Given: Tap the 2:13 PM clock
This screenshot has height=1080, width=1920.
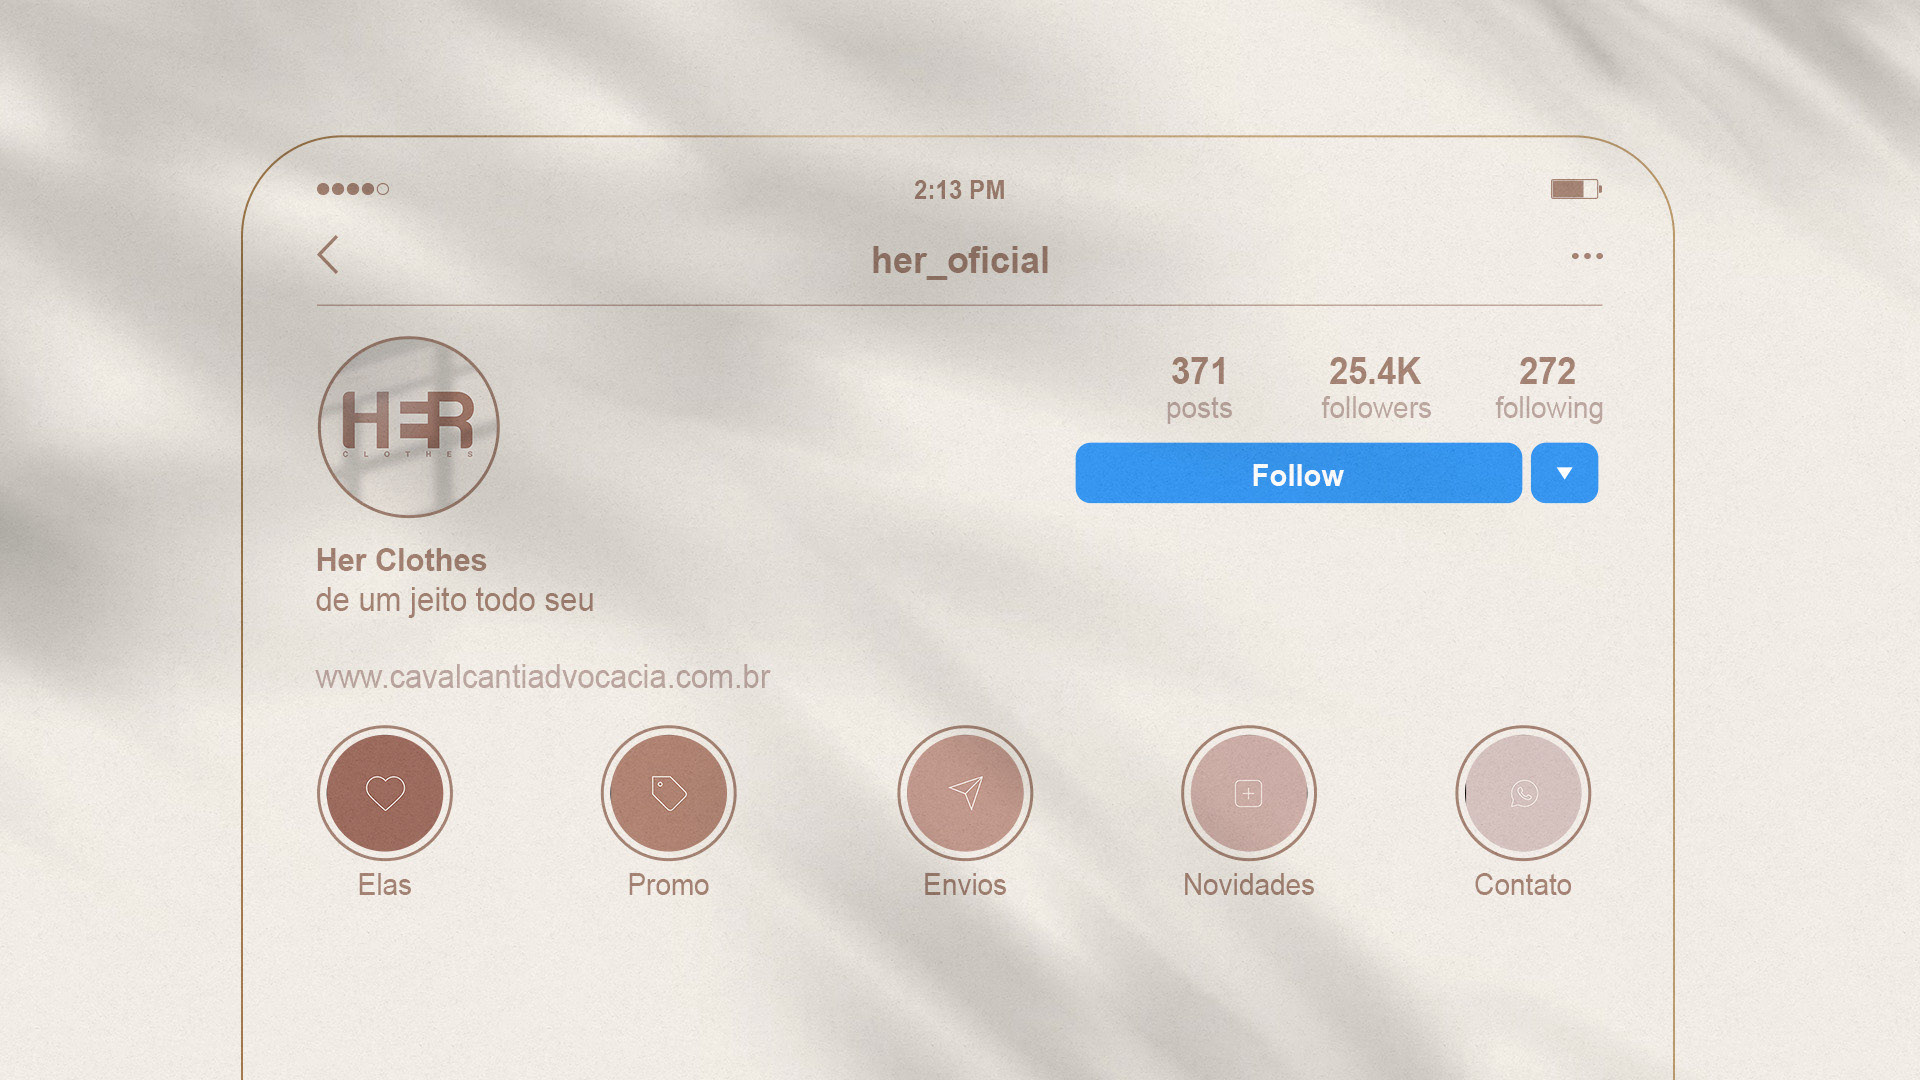Looking at the screenshot, I should [x=959, y=190].
